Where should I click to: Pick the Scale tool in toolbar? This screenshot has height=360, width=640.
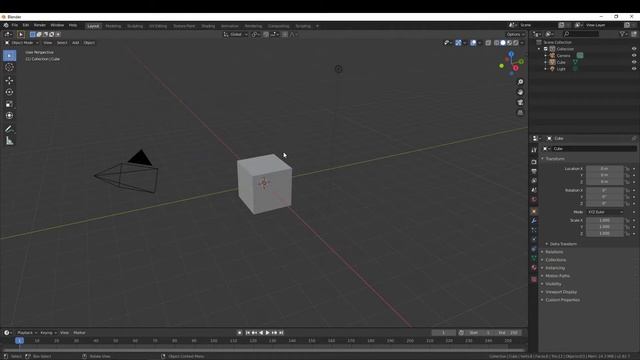click(9, 104)
